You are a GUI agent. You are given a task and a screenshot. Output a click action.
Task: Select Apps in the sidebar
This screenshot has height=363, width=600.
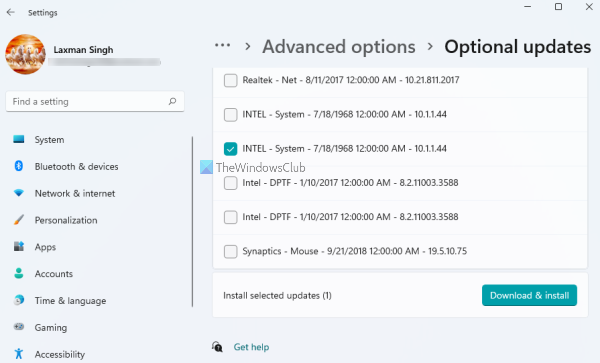45,247
